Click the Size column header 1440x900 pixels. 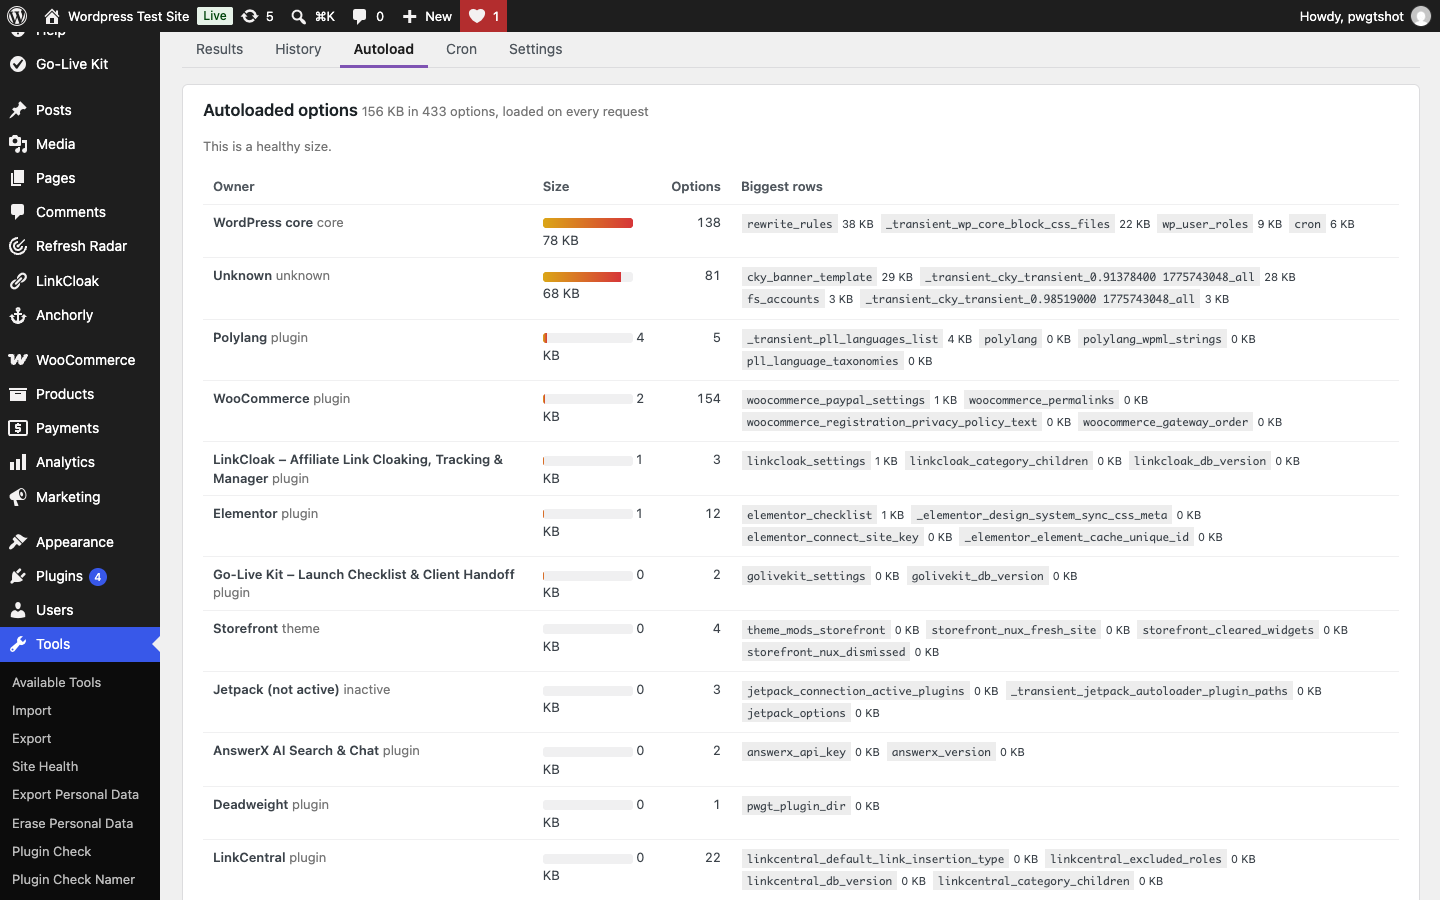point(556,186)
